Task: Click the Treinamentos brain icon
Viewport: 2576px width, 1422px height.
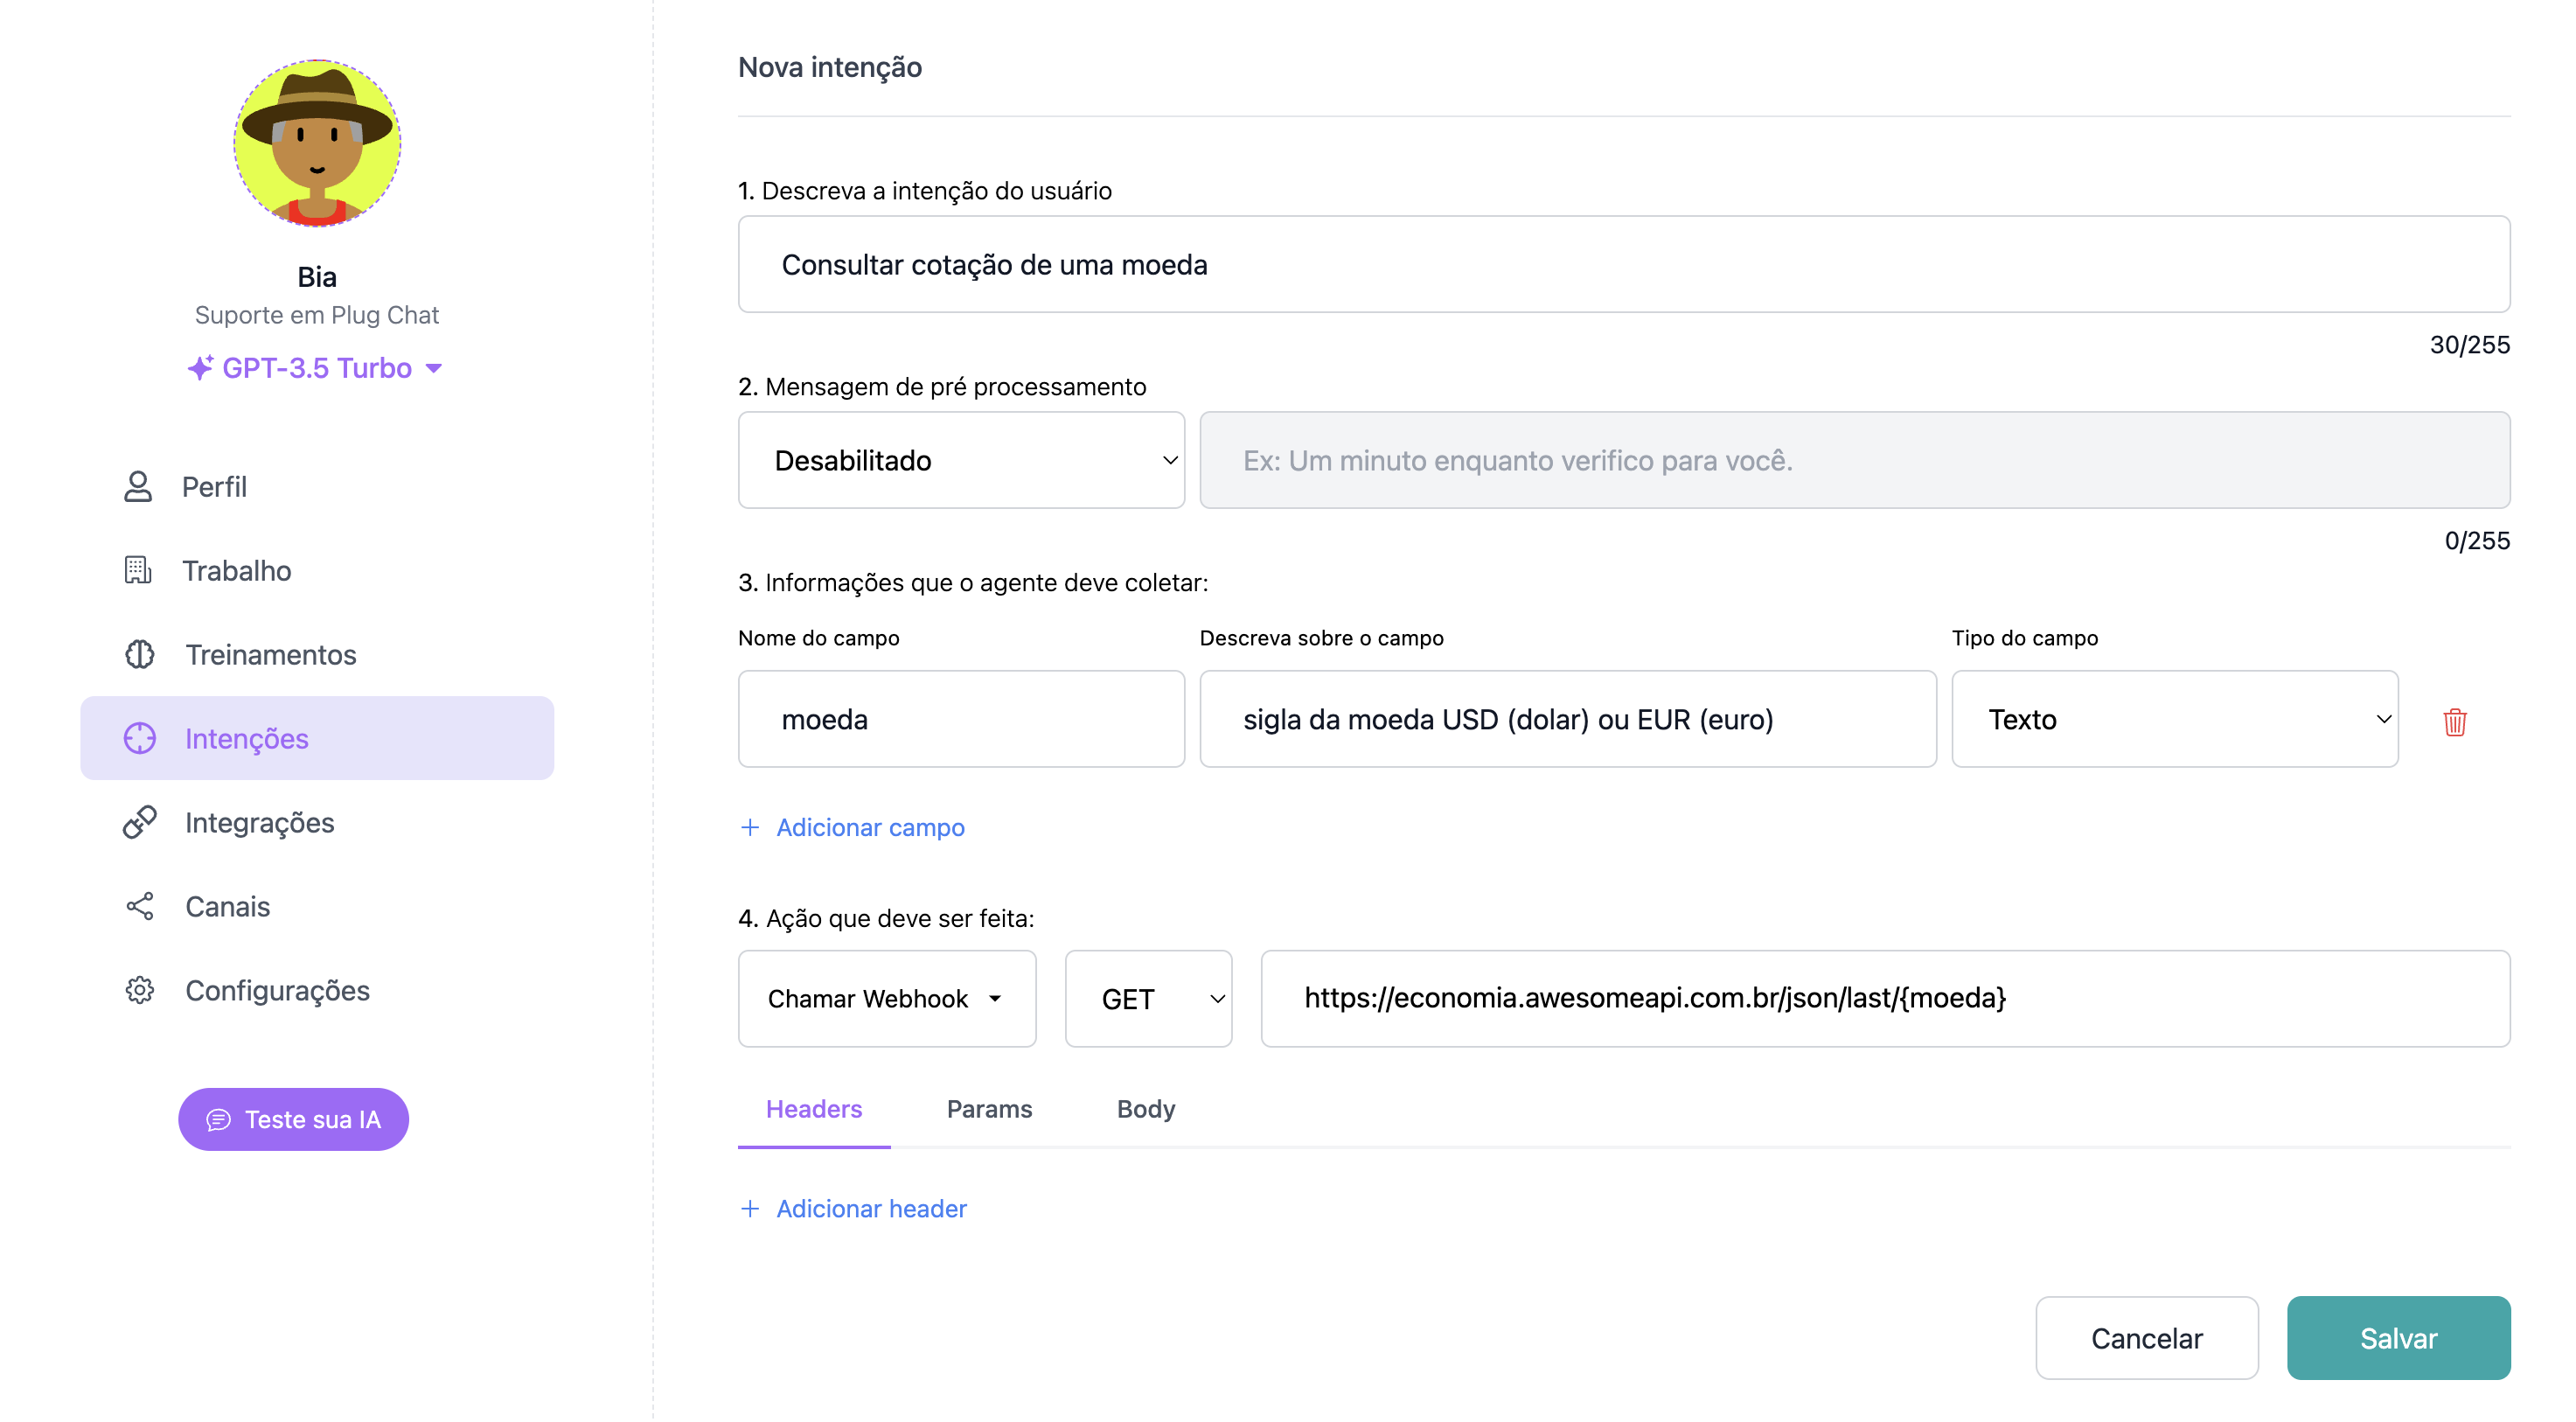Action: pyautogui.click(x=139, y=655)
